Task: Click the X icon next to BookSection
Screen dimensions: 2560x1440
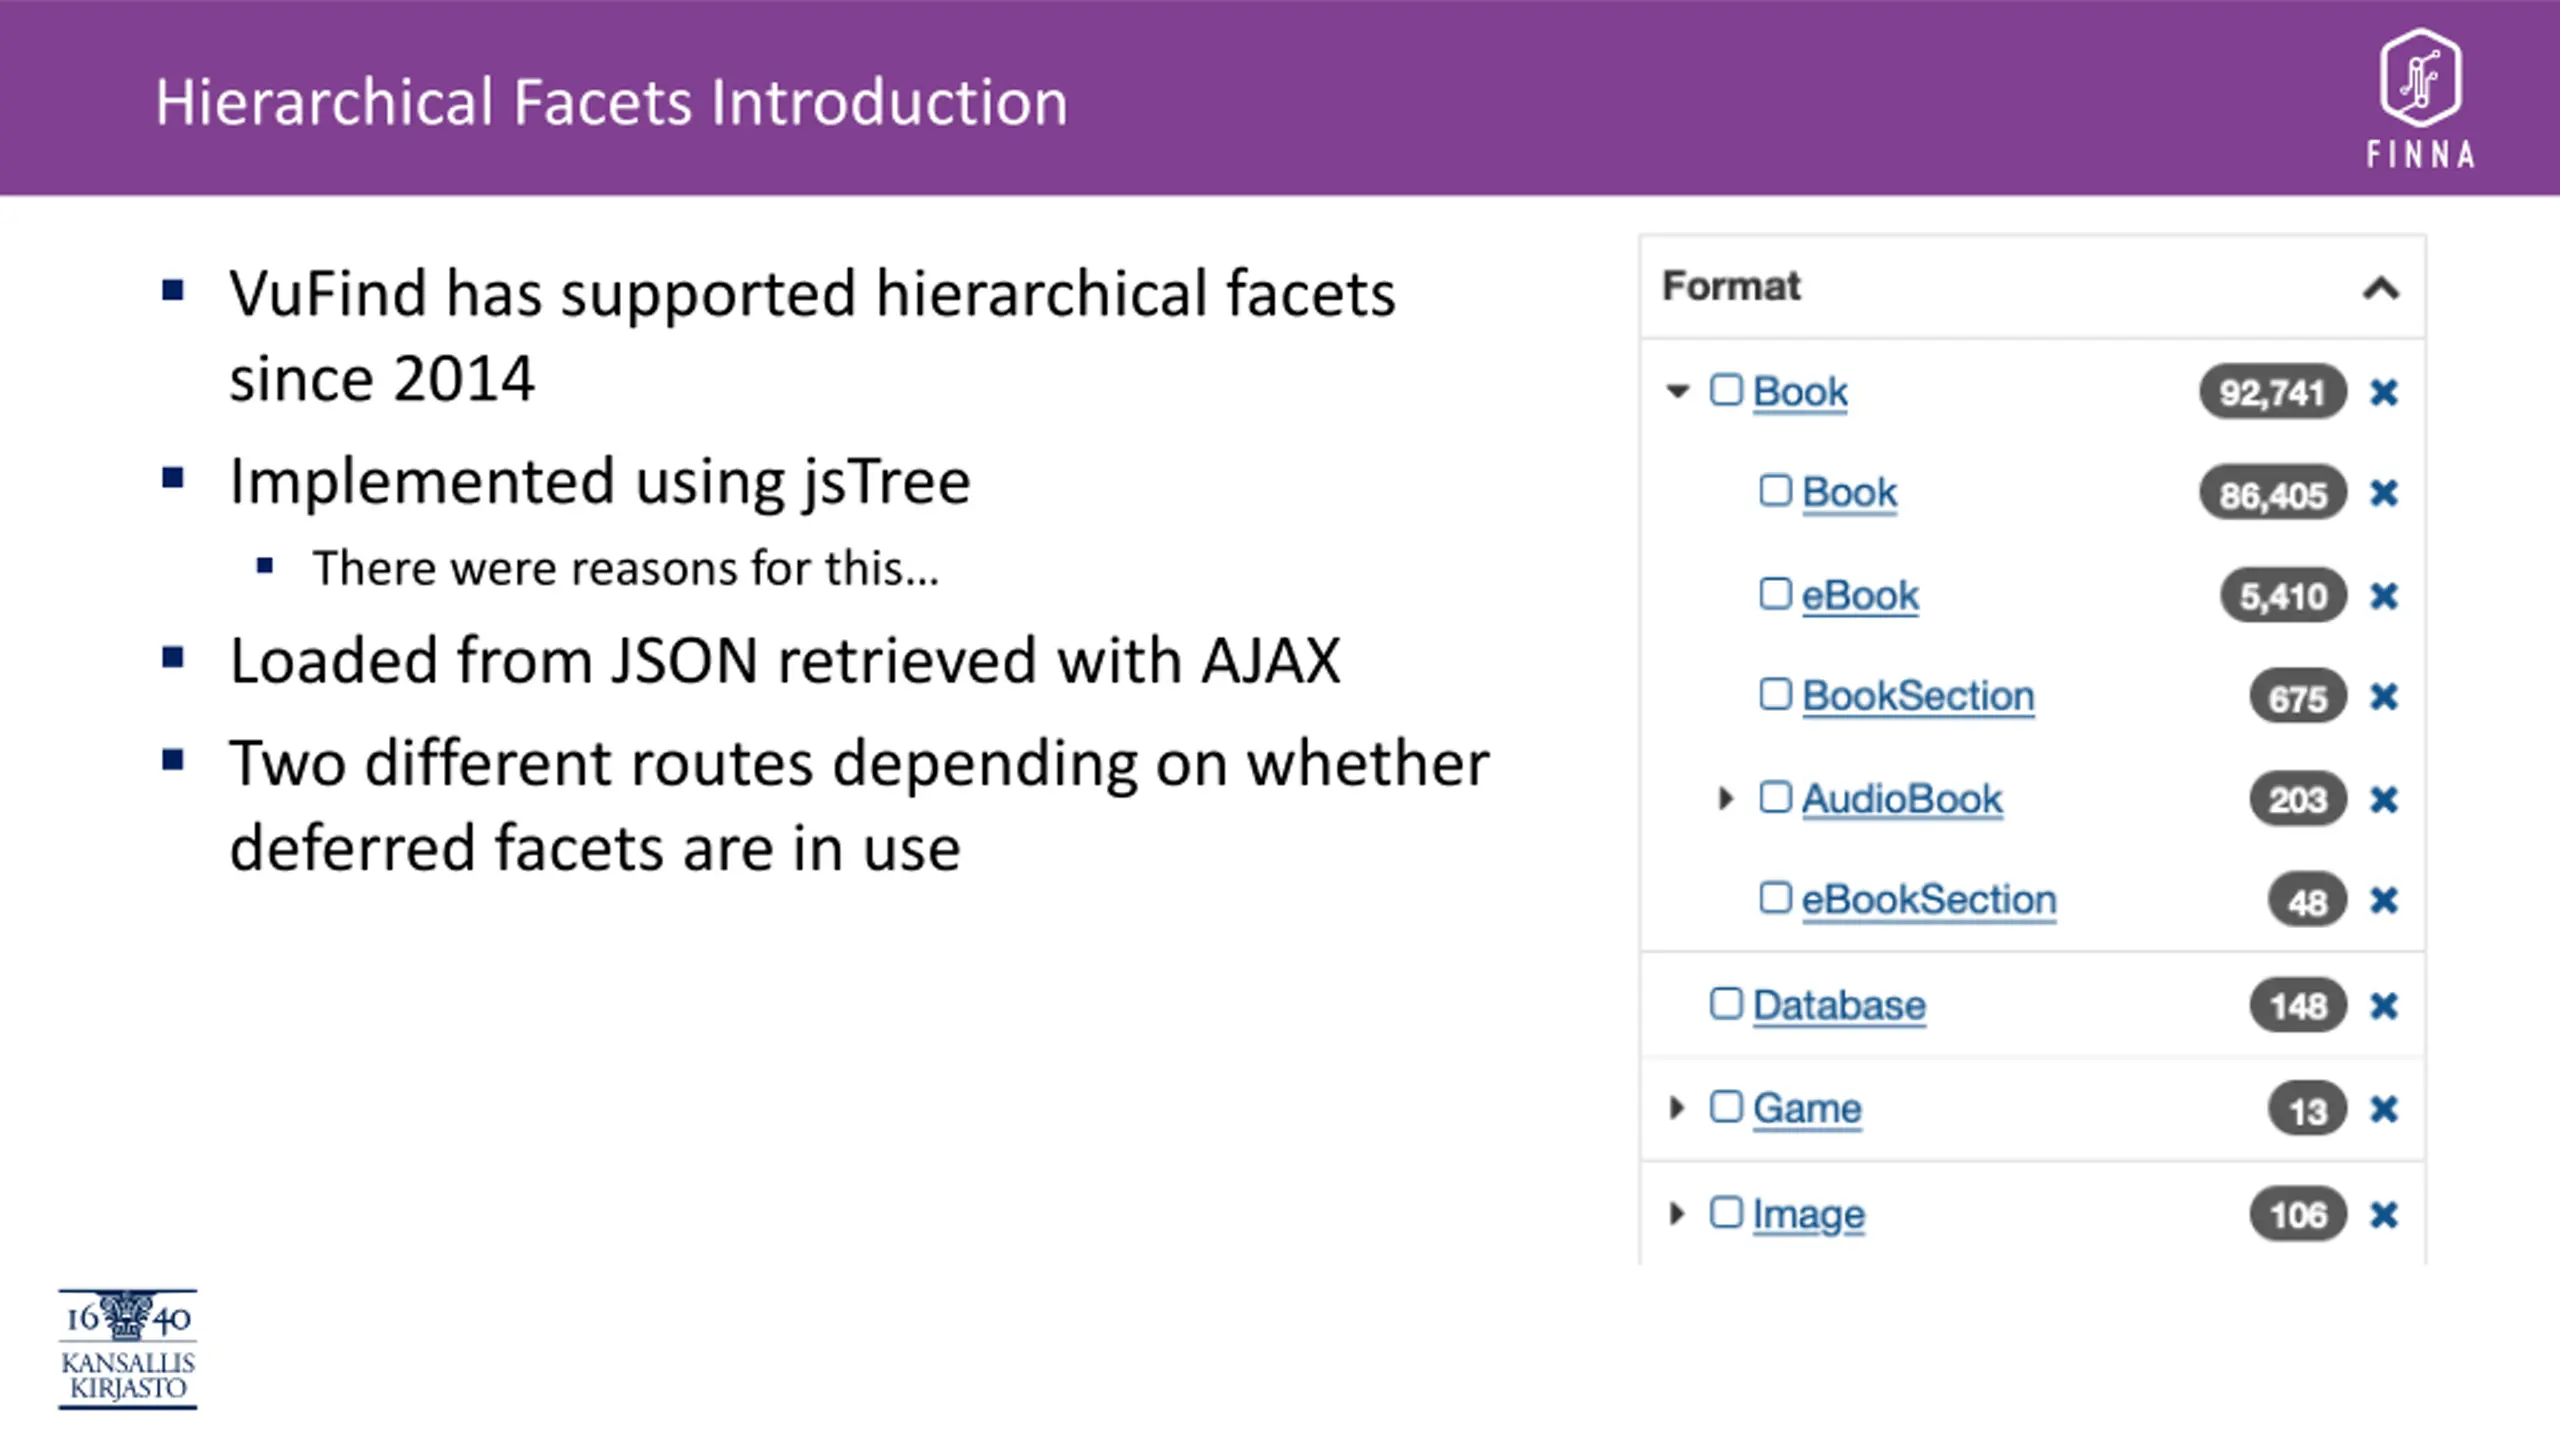Action: tap(2384, 697)
